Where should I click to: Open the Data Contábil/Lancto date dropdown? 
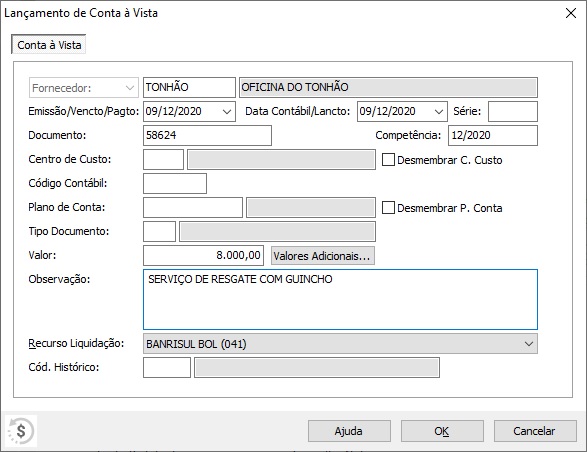(439, 112)
